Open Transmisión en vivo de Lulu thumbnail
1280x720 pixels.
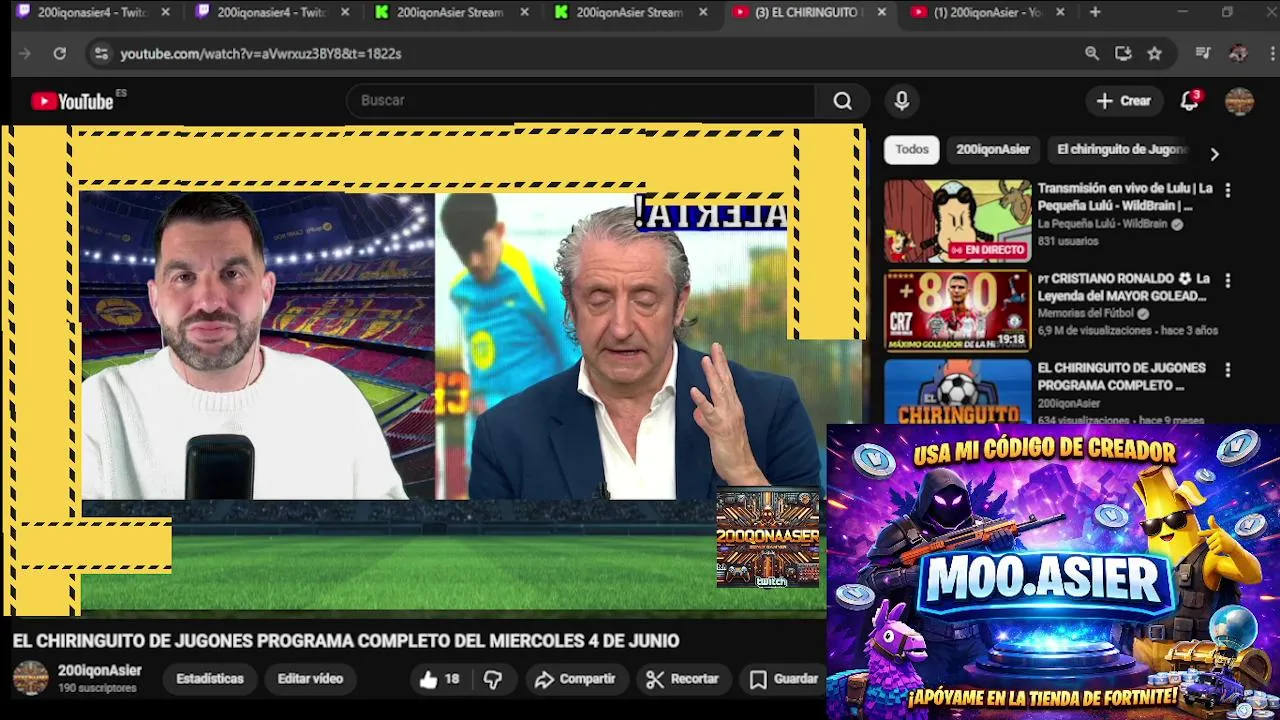(957, 221)
